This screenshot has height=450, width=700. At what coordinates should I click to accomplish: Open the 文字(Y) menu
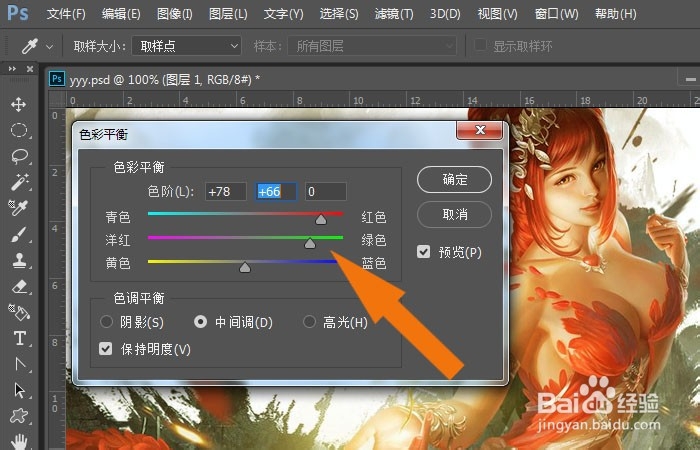coord(283,14)
